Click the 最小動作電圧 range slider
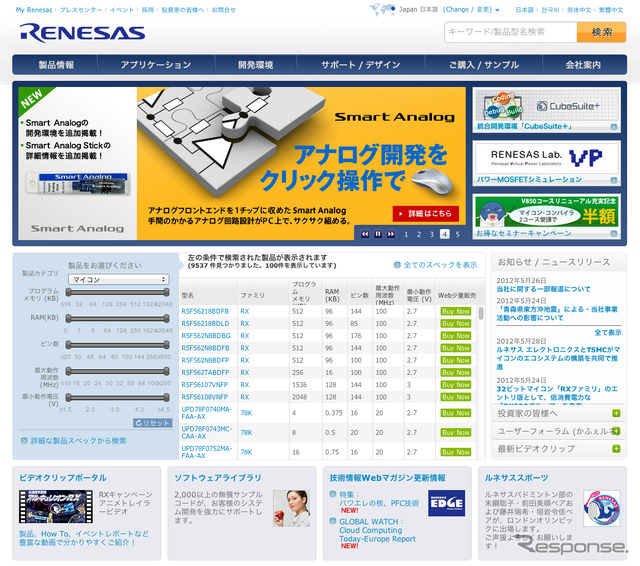The width and height of the screenshot is (640, 566). (118, 397)
